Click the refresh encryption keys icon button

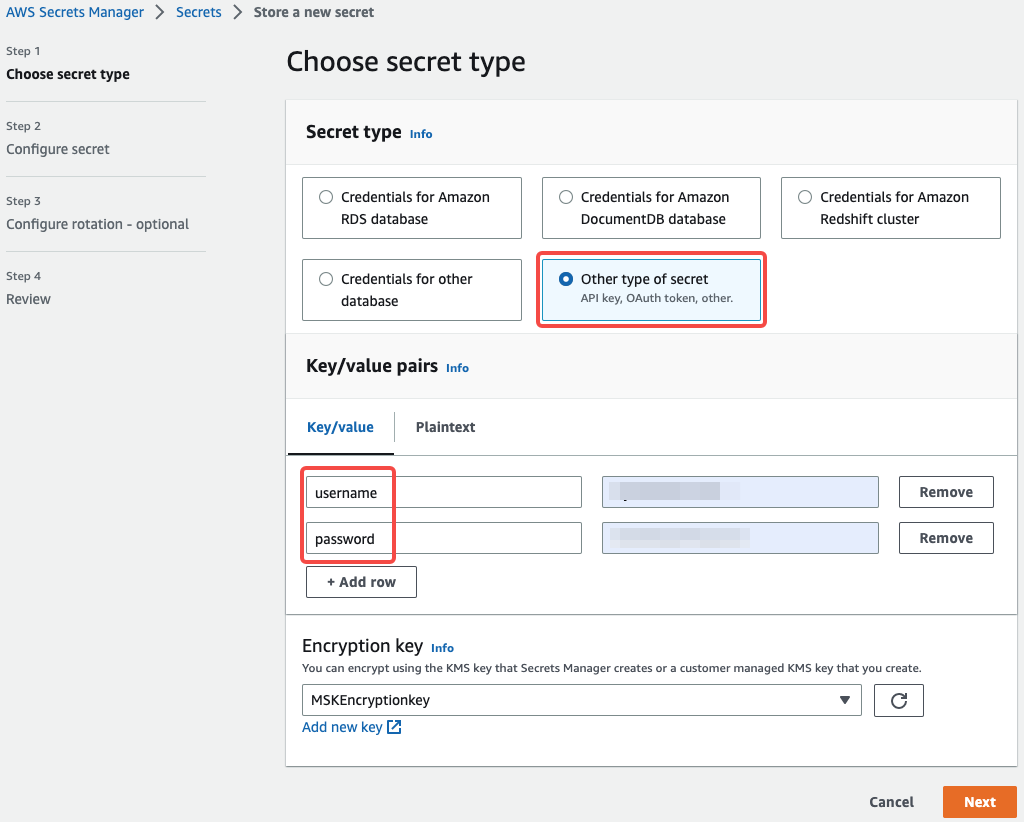898,701
